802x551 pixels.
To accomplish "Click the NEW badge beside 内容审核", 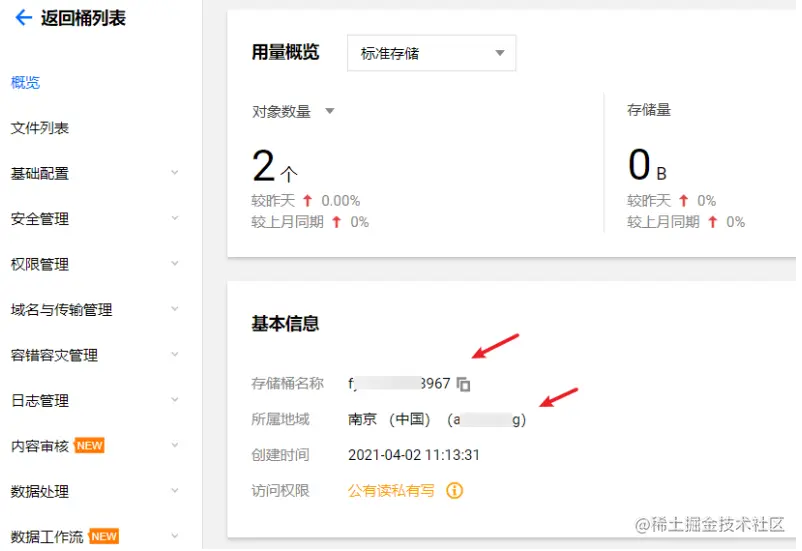I will pos(90,446).
